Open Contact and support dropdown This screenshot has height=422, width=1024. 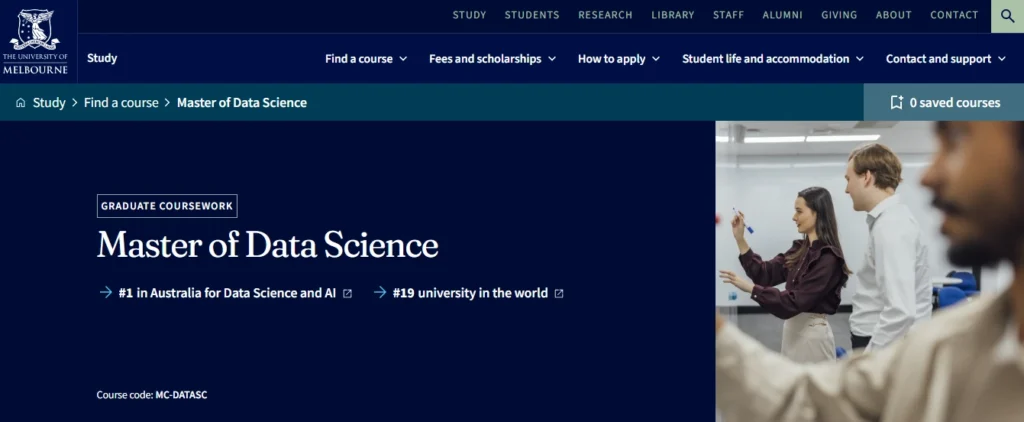coord(945,59)
